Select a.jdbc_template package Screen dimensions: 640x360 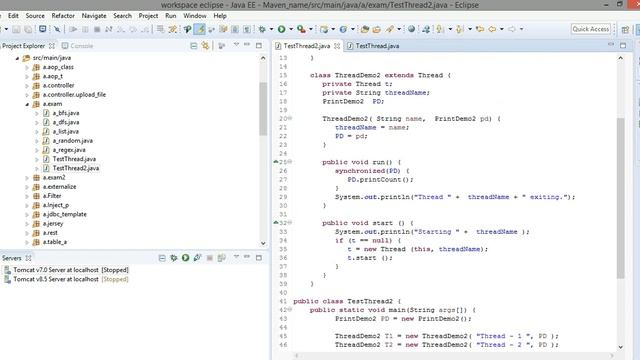tap(64, 214)
